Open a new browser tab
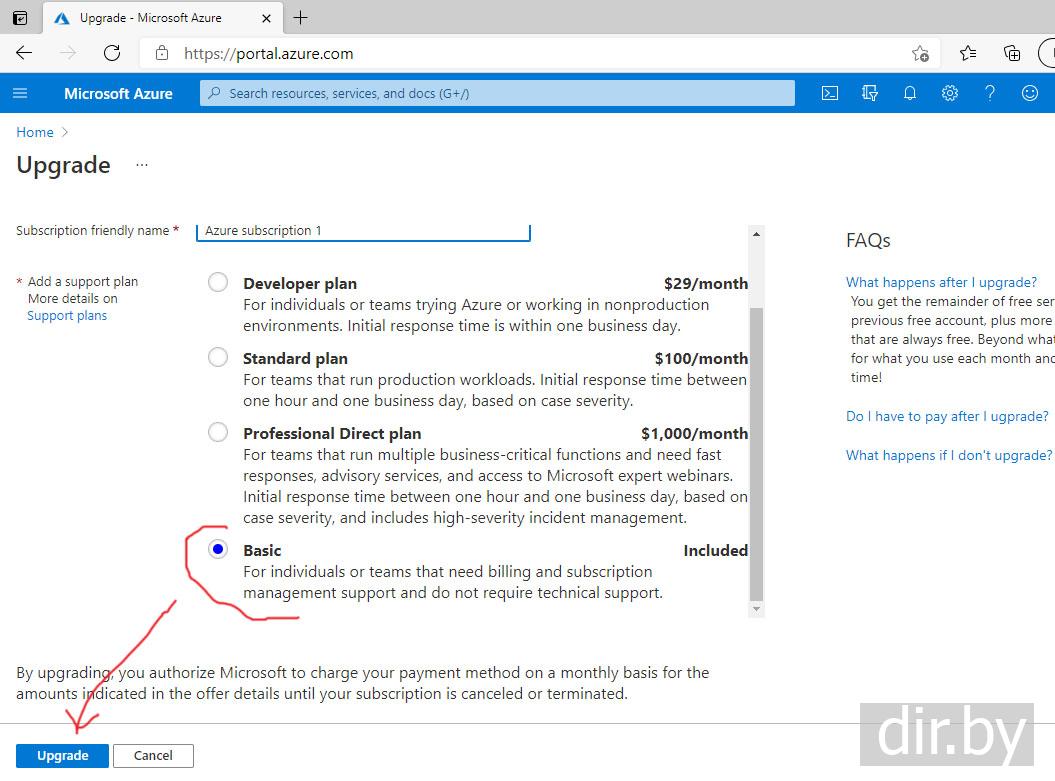This screenshot has width=1055, height=781. point(300,17)
